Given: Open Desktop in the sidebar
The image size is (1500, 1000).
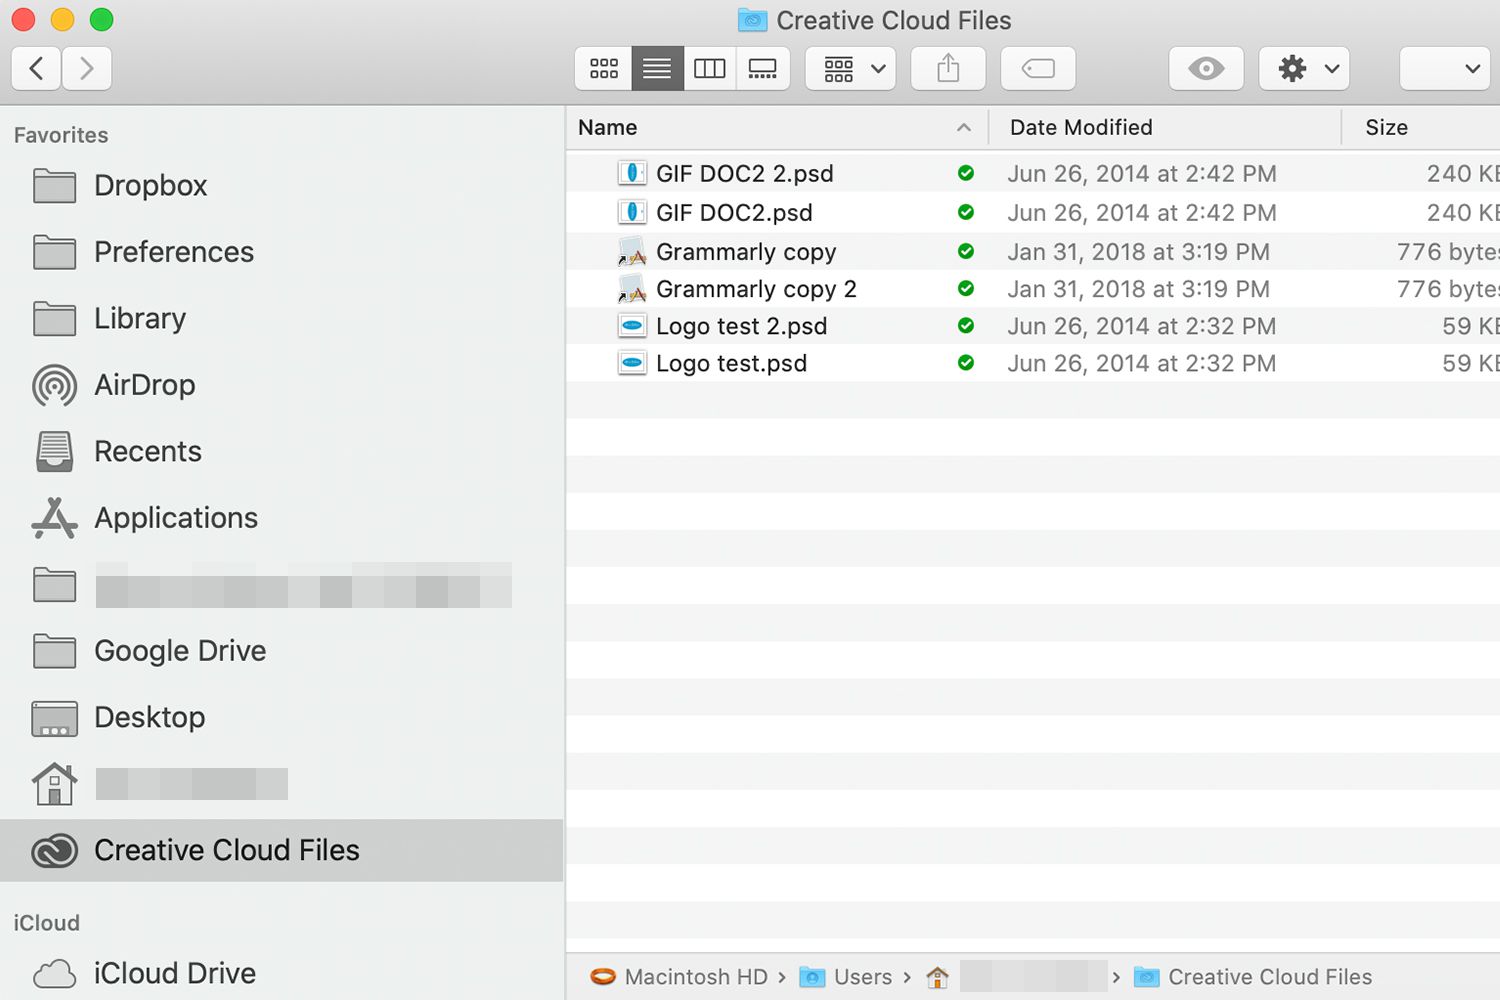Looking at the screenshot, I should [282, 717].
